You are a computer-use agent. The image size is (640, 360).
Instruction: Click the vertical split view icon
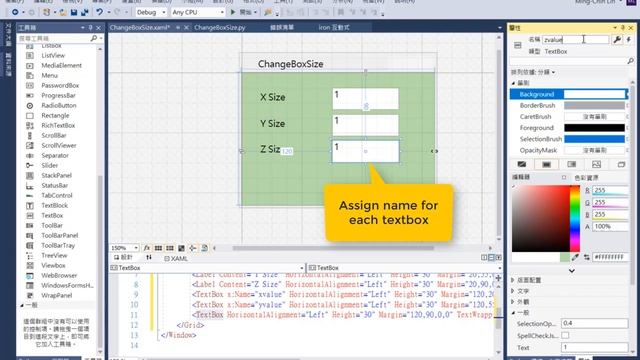coord(484,258)
